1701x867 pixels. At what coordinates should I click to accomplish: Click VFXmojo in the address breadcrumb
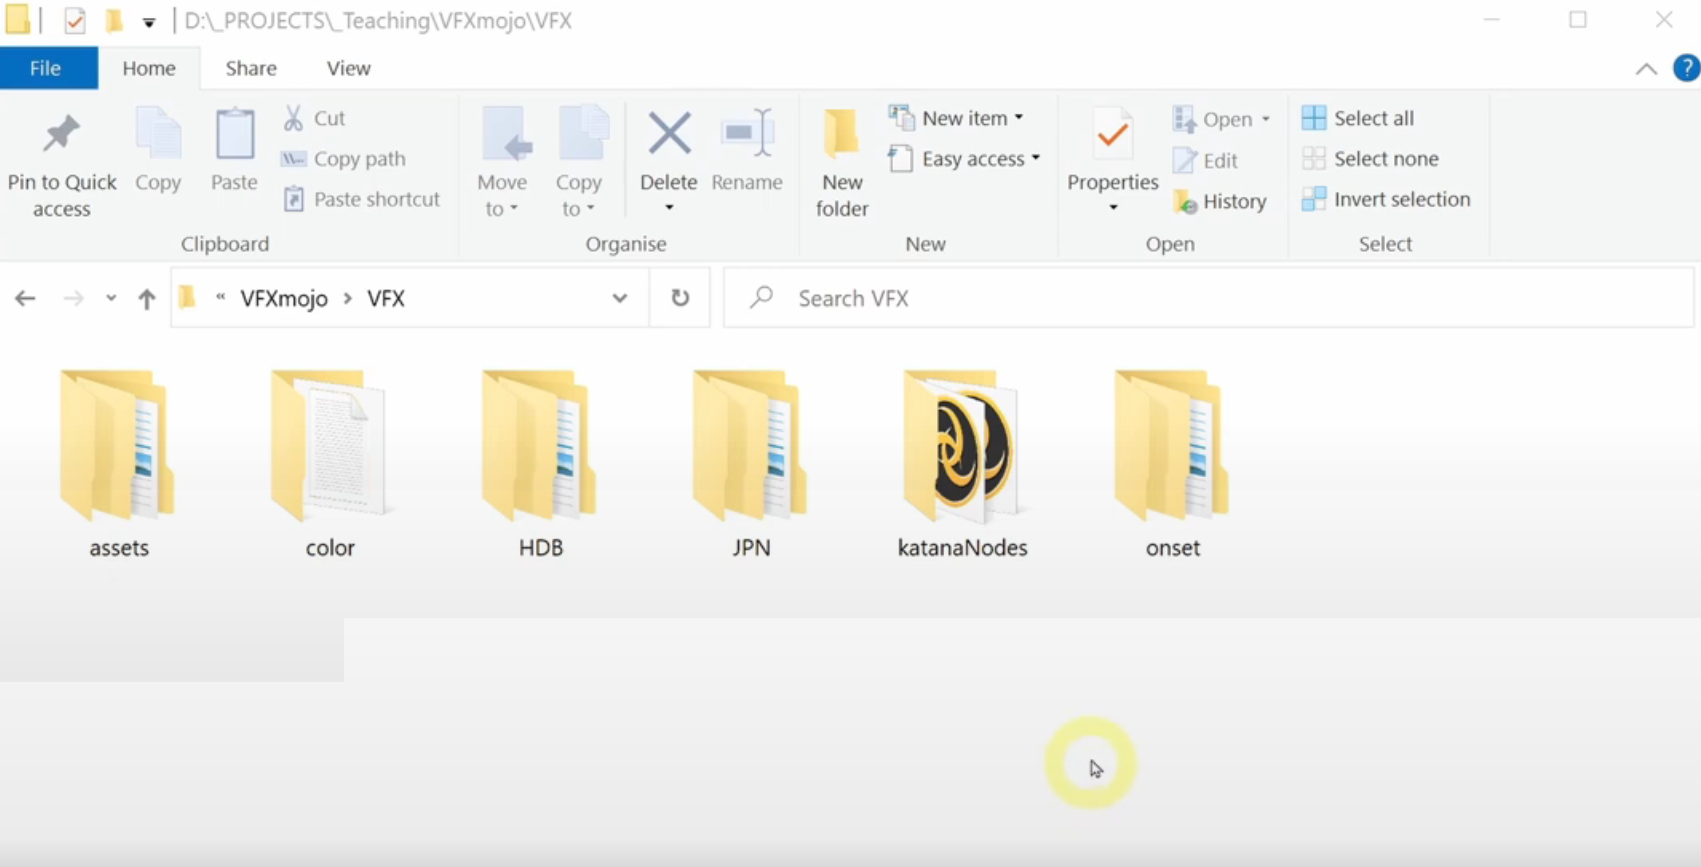[284, 298]
